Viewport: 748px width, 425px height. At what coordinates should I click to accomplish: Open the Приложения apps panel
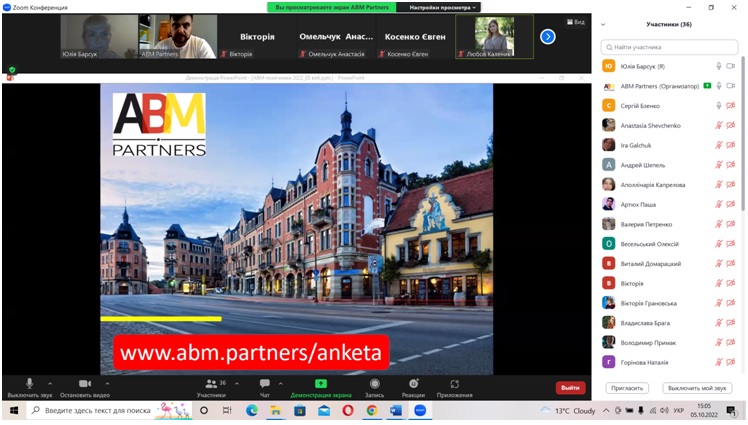455,388
